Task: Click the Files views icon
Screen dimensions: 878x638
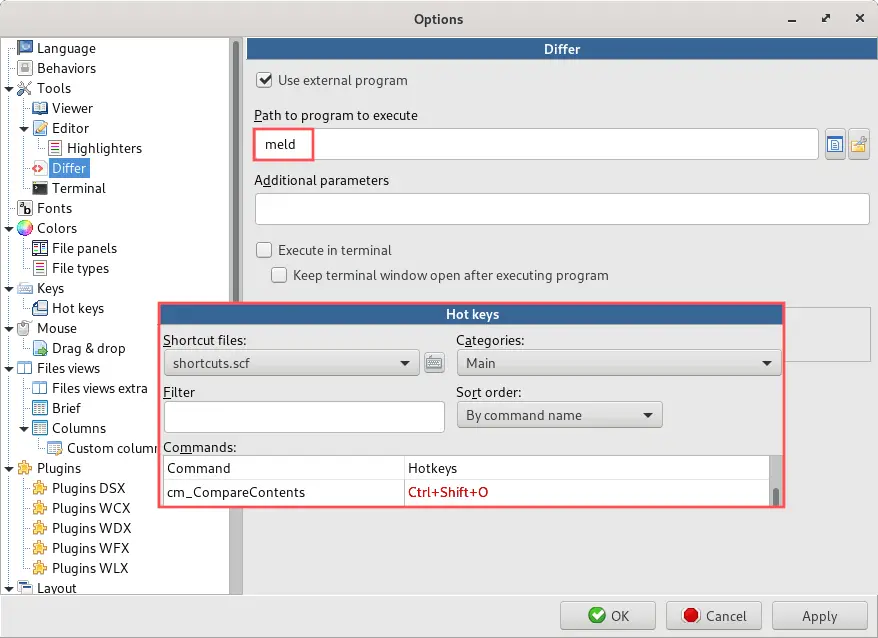Action: click(x=25, y=369)
